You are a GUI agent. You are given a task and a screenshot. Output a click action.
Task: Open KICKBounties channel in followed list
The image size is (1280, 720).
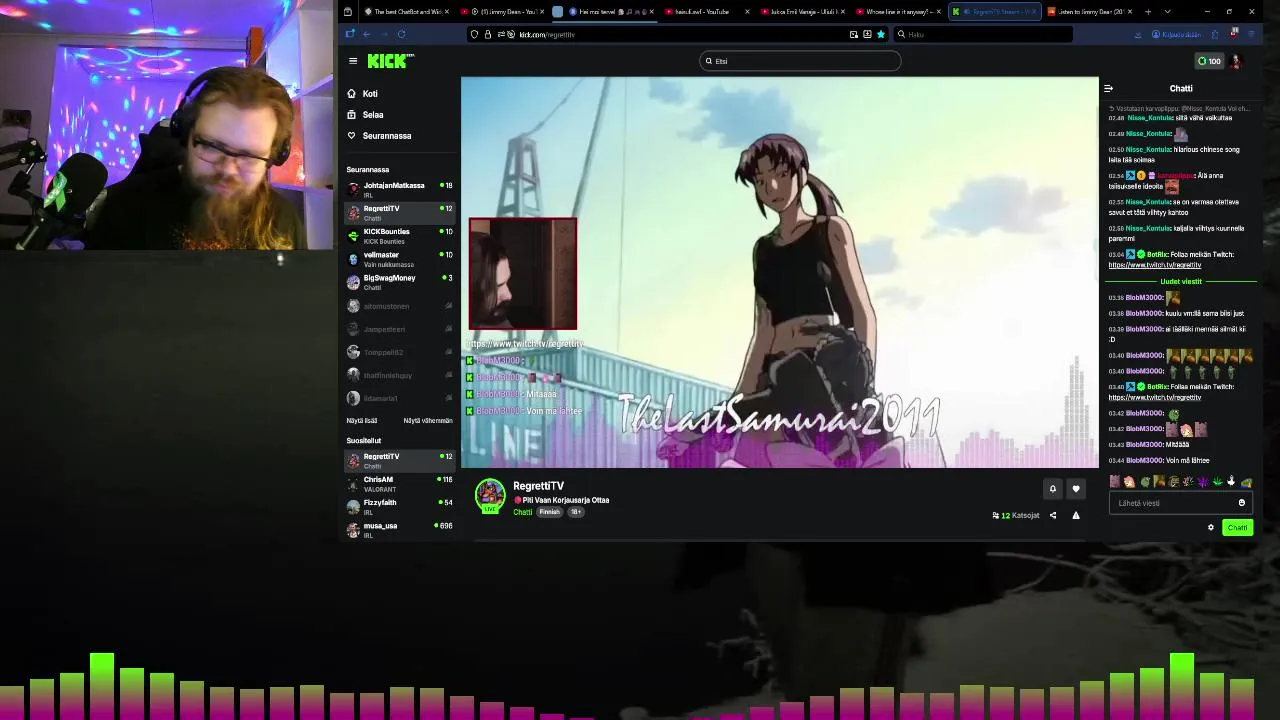399,235
